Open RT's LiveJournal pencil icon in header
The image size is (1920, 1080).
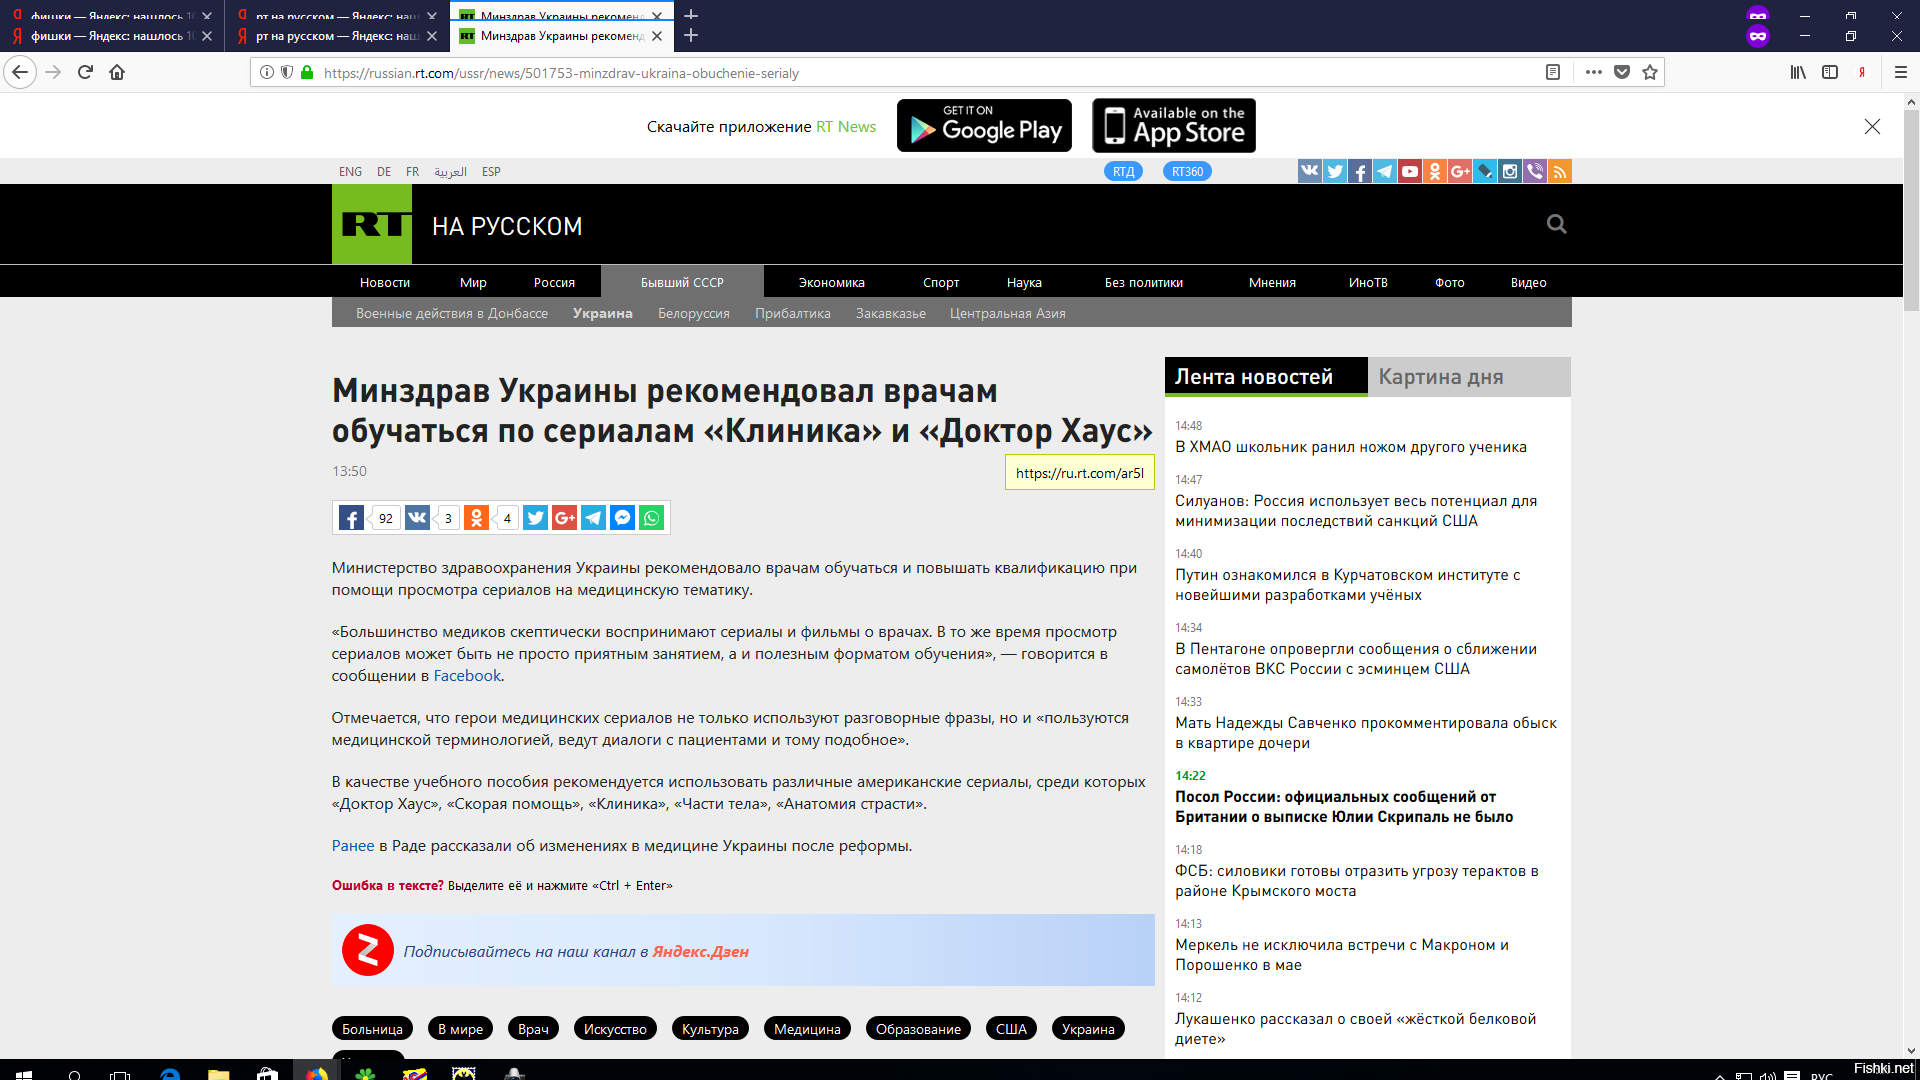1484,171
